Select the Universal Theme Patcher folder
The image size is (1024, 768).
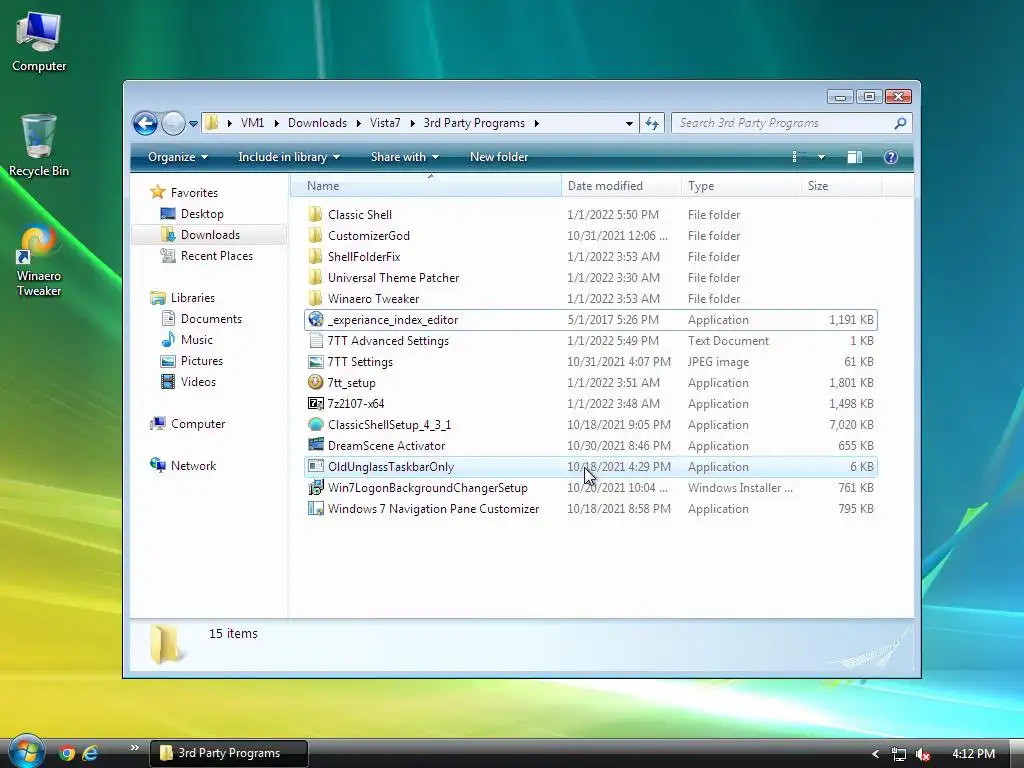click(x=591, y=278)
